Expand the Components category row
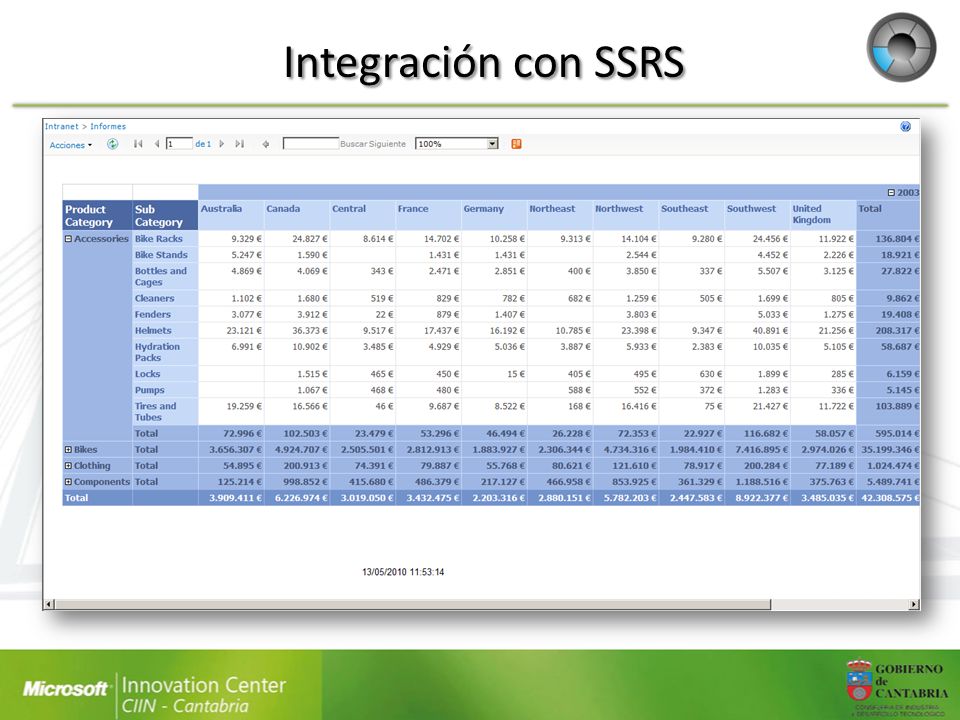960x720 pixels. click(x=69, y=482)
